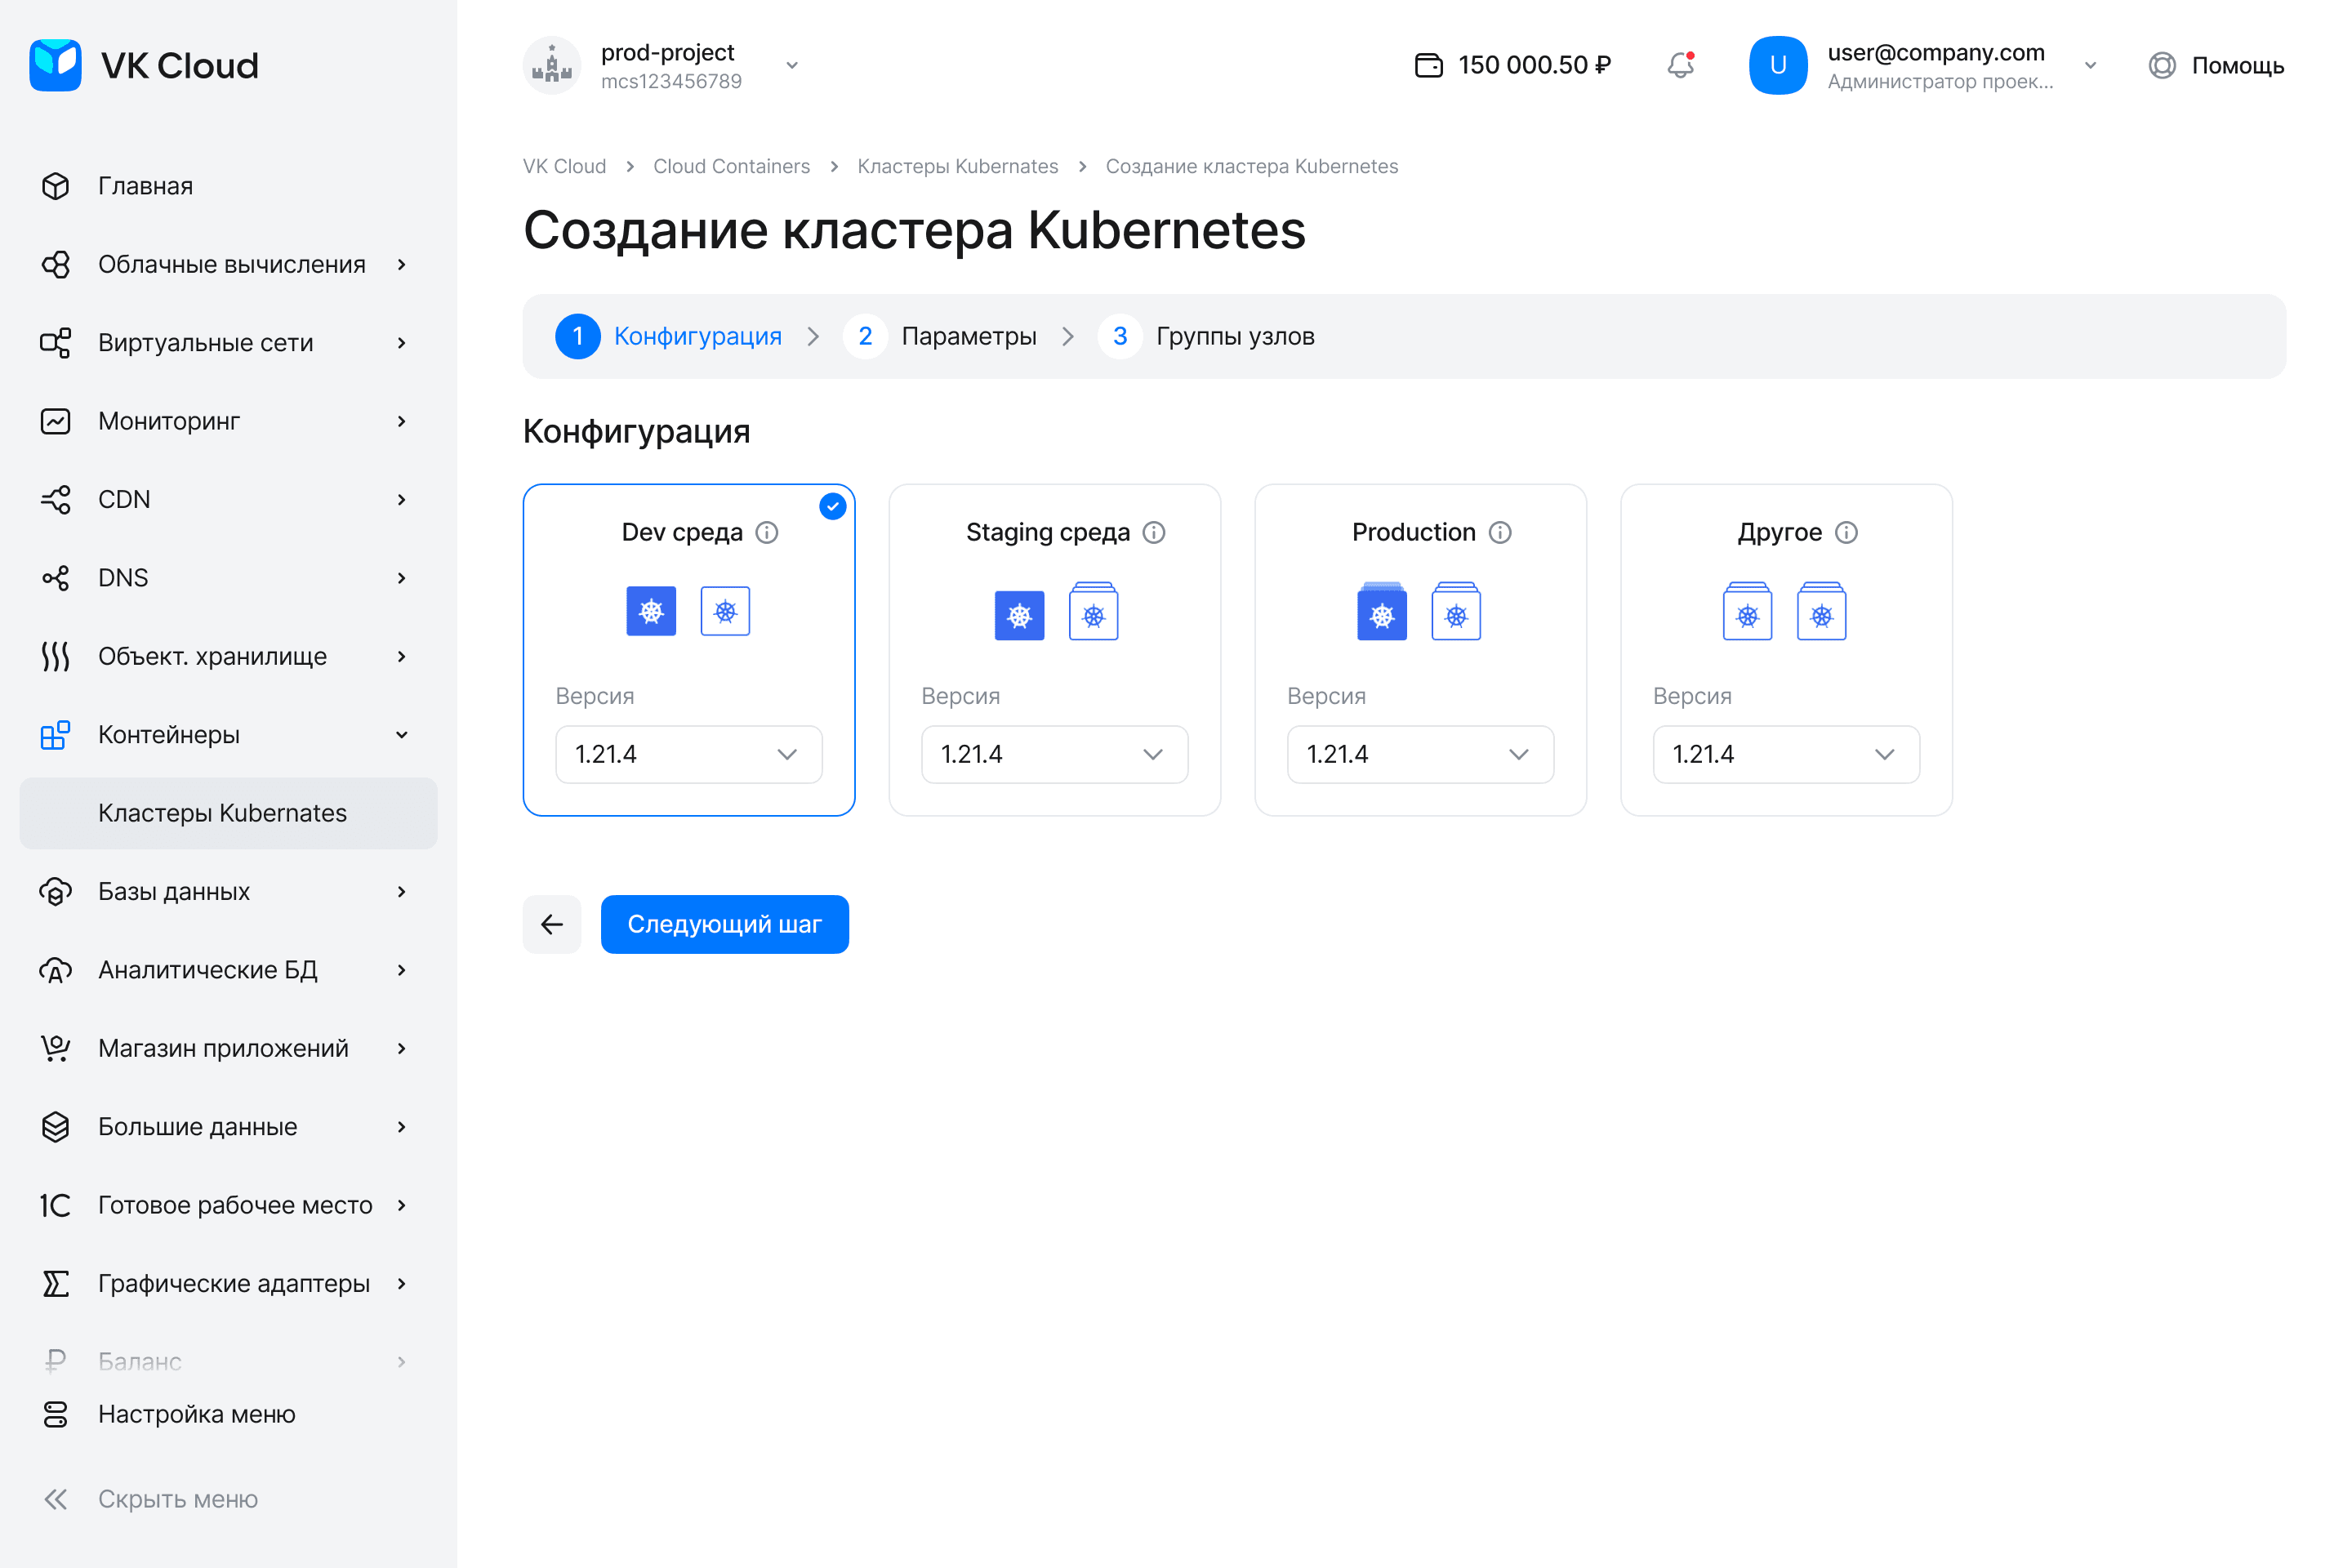Select the Staging среда configuration card
This screenshot has width=2352, height=1568.
coord(1055,650)
